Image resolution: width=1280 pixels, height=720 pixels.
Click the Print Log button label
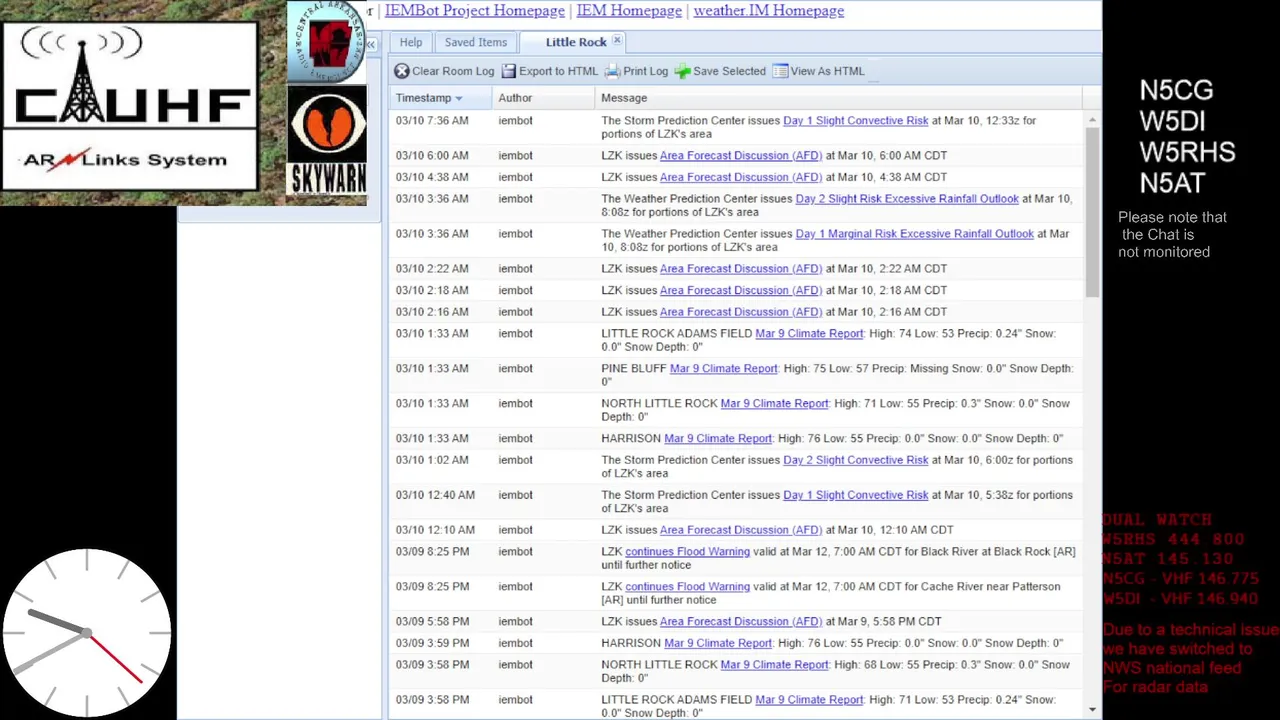coord(645,71)
